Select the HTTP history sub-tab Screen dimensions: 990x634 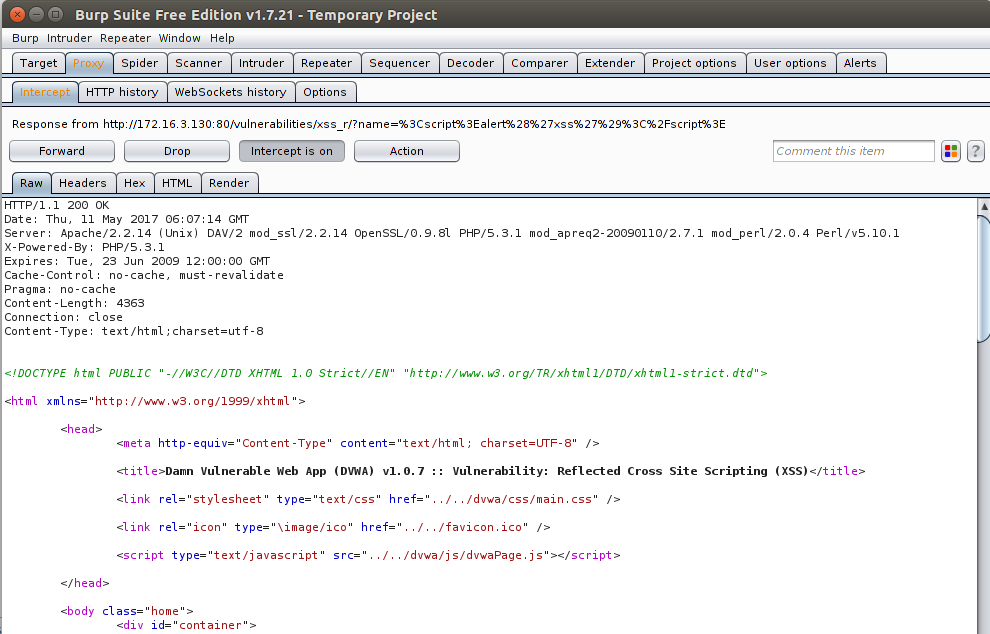point(122,92)
